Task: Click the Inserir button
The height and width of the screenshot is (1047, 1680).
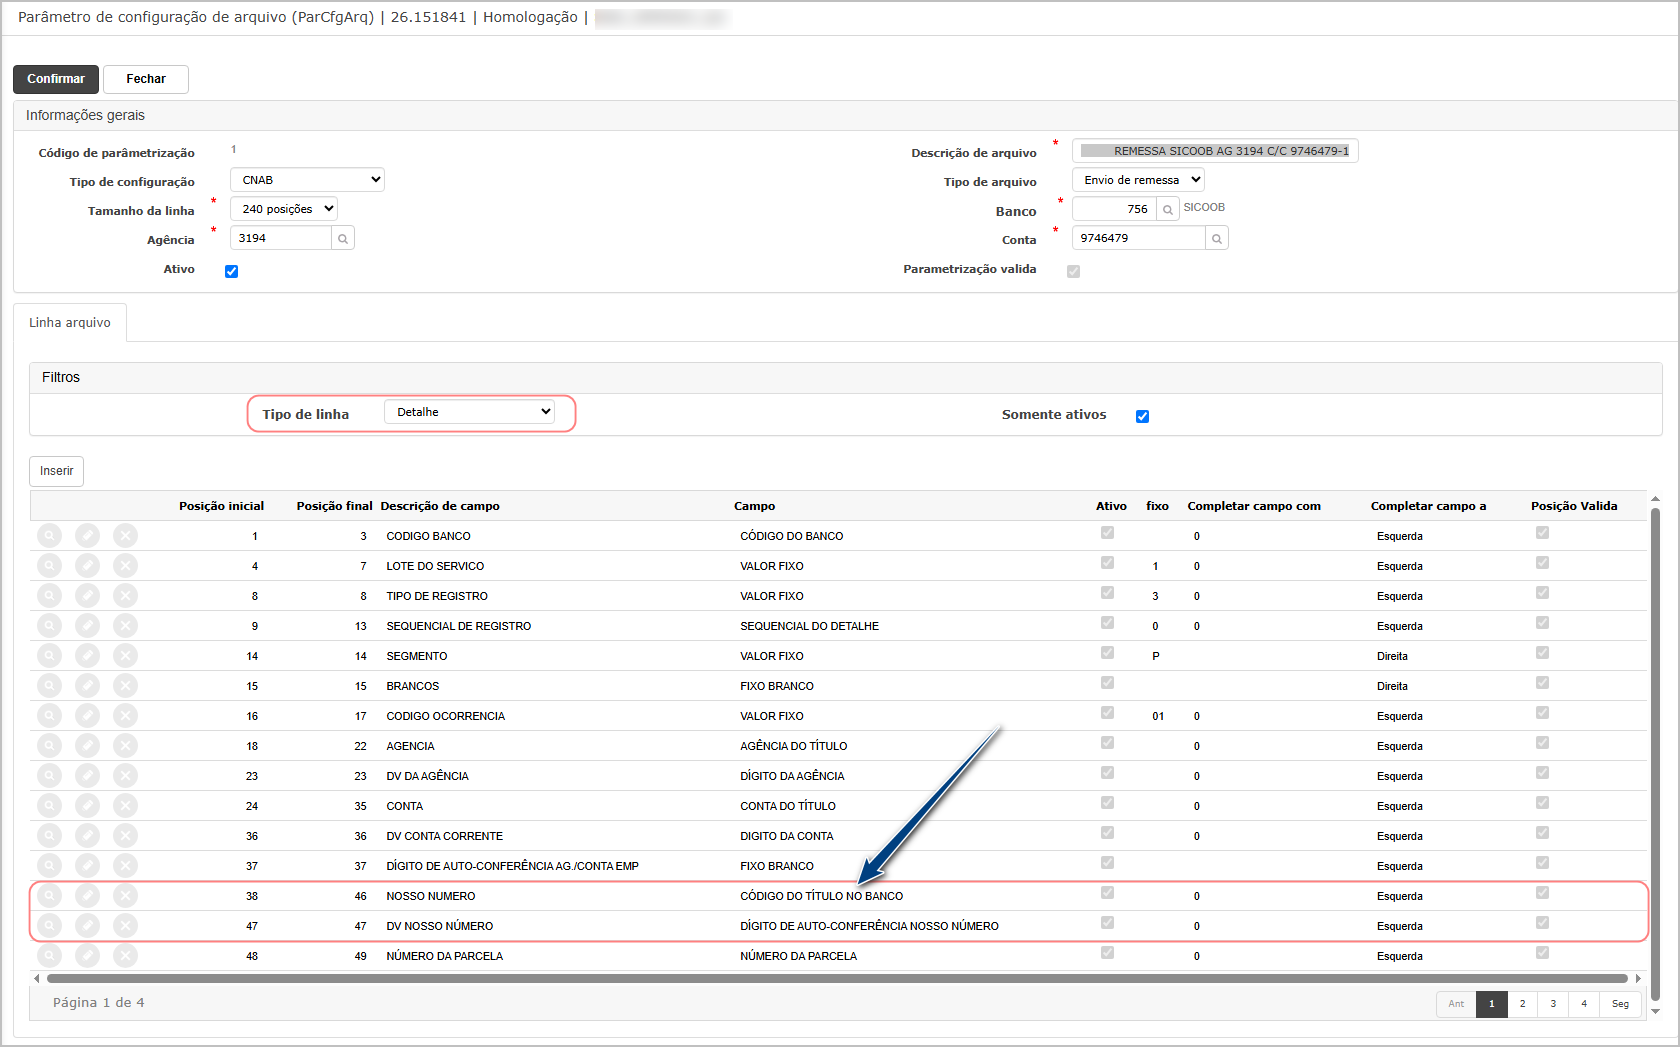Action: tap(56, 471)
